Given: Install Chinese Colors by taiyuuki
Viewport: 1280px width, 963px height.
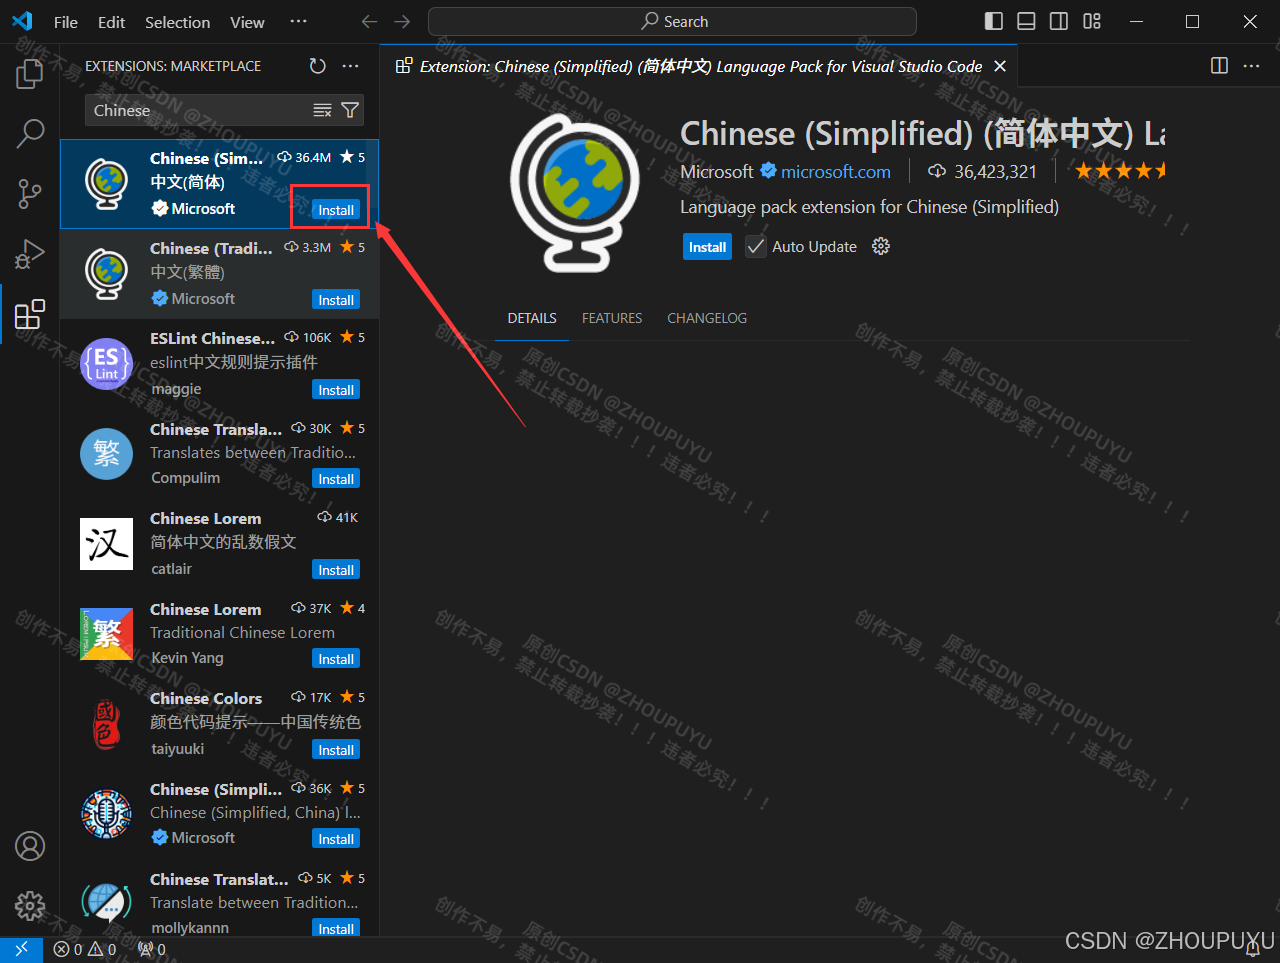Looking at the screenshot, I should point(336,750).
